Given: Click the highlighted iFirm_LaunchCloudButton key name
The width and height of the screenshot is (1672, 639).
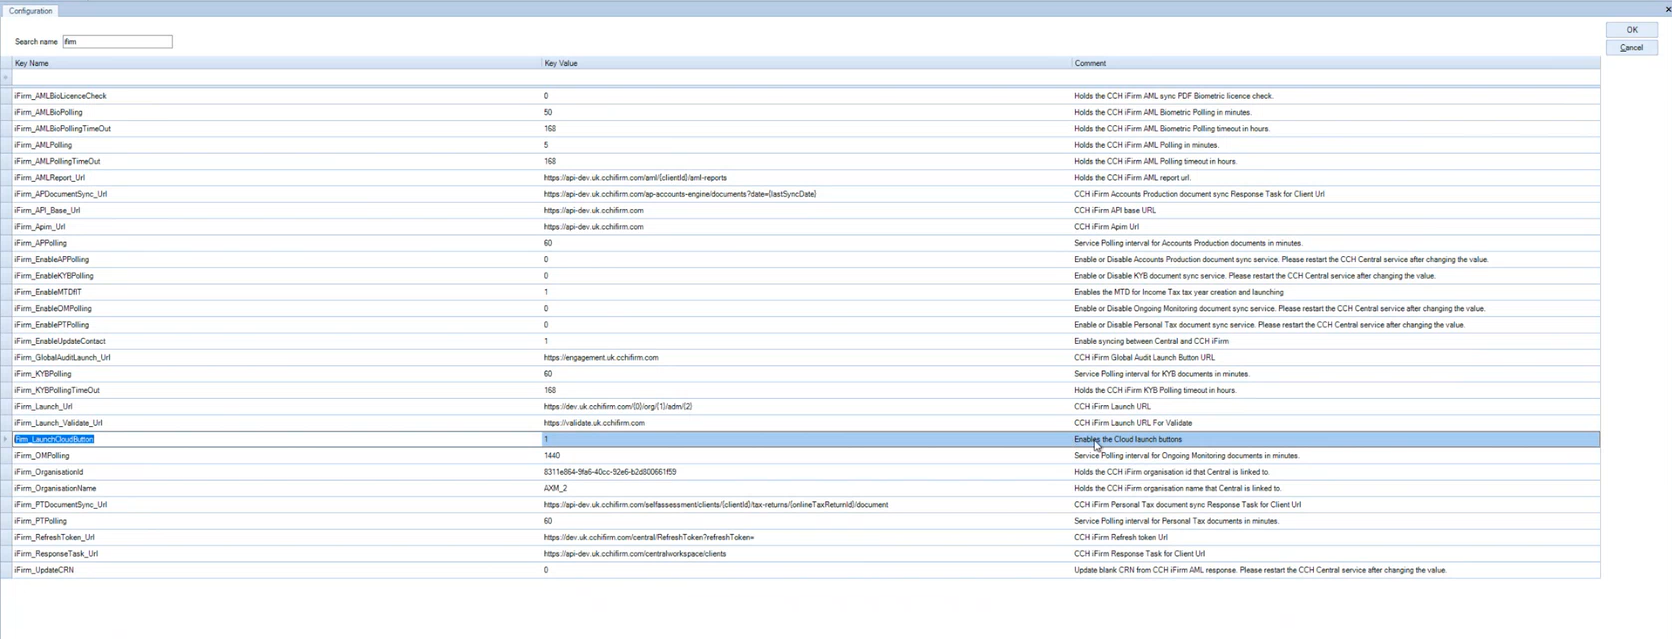Looking at the screenshot, I should (54, 439).
